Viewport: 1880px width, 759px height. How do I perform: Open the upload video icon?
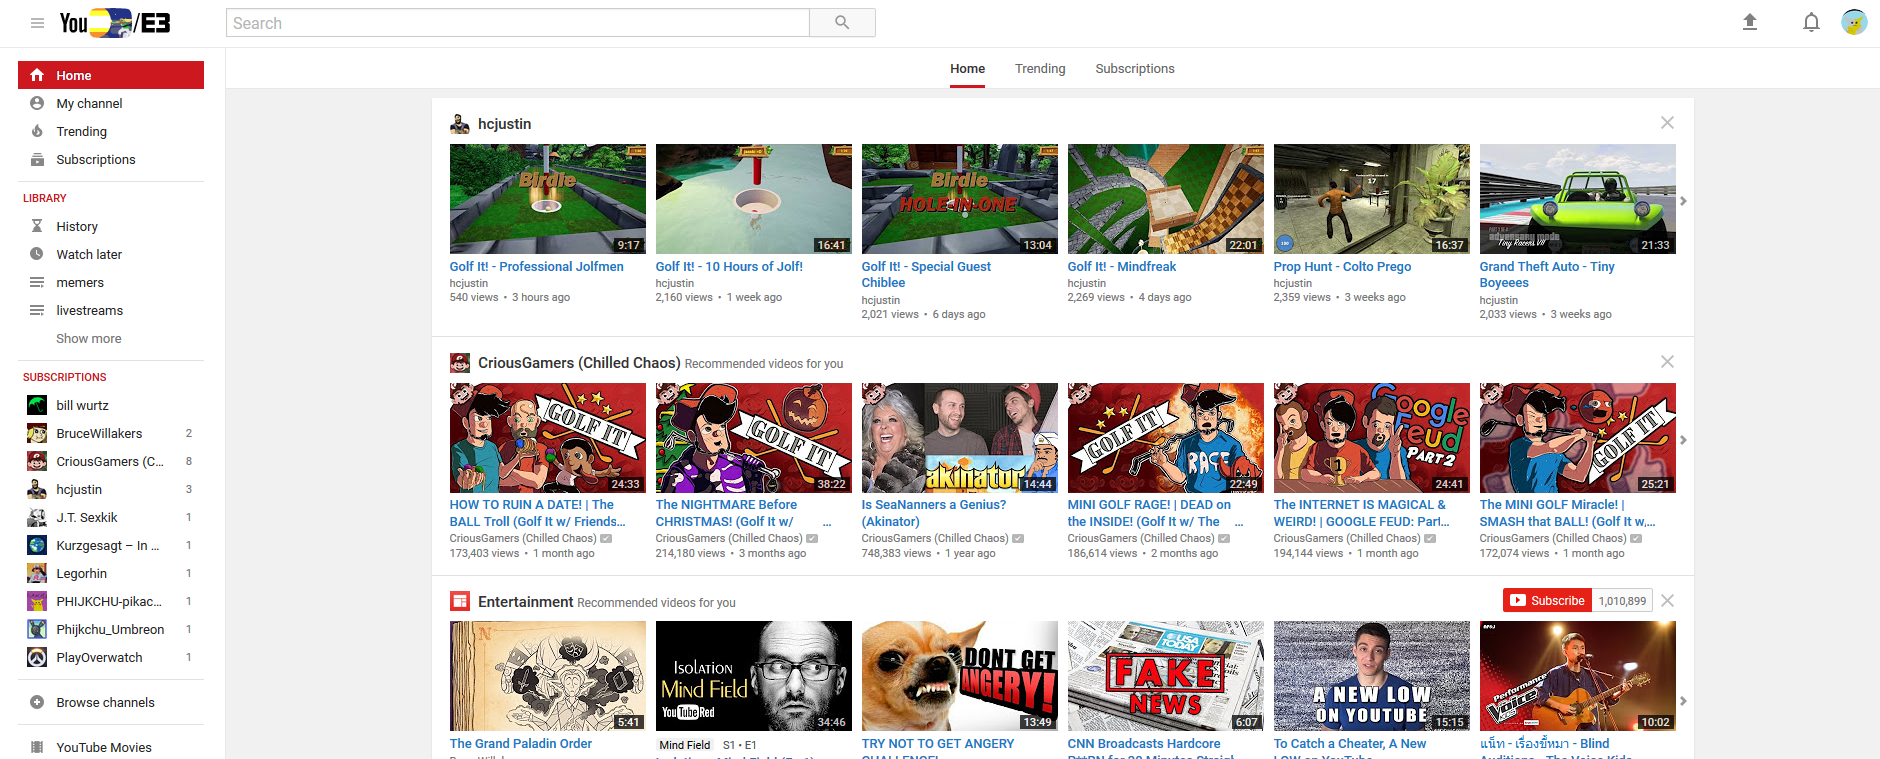1750,22
